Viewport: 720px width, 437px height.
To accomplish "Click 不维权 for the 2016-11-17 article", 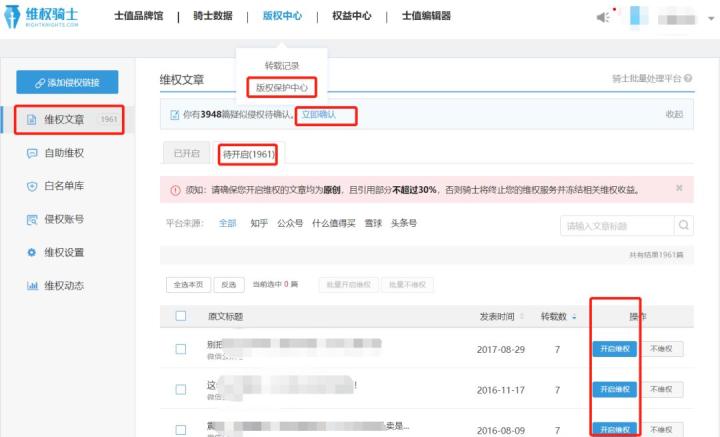I will click(x=661, y=389).
